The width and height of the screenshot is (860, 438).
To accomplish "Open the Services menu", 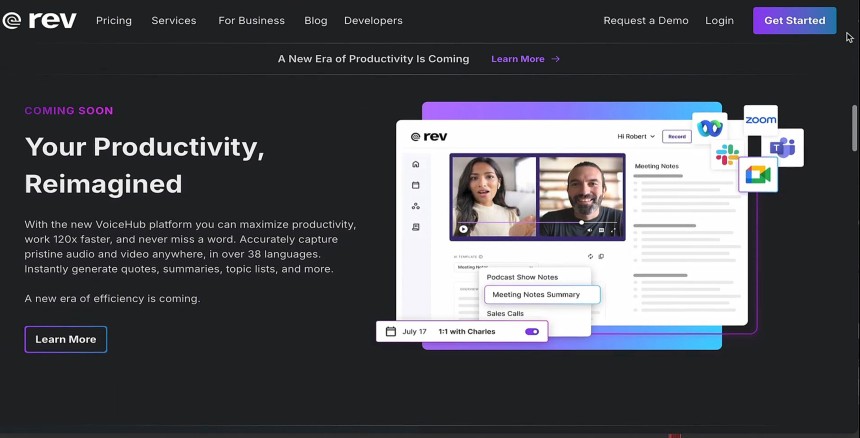I will point(174,21).
